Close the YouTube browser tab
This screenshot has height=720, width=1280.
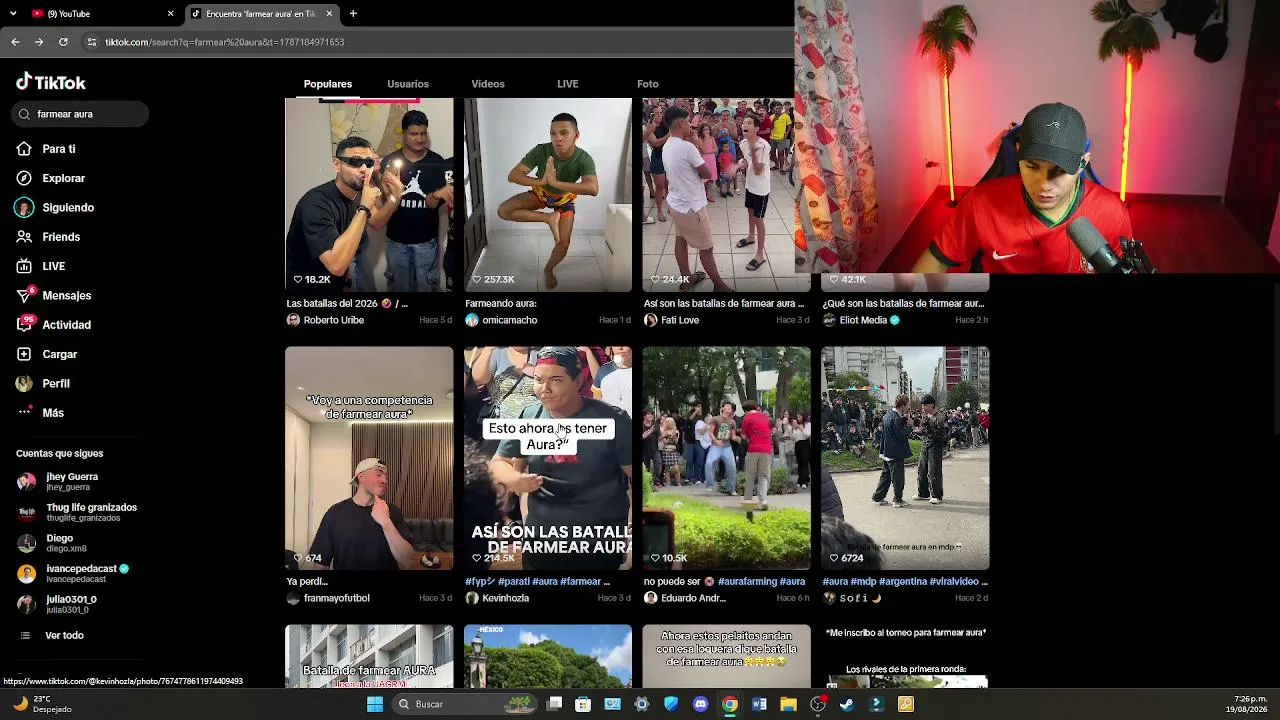pyautogui.click(x=170, y=14)
